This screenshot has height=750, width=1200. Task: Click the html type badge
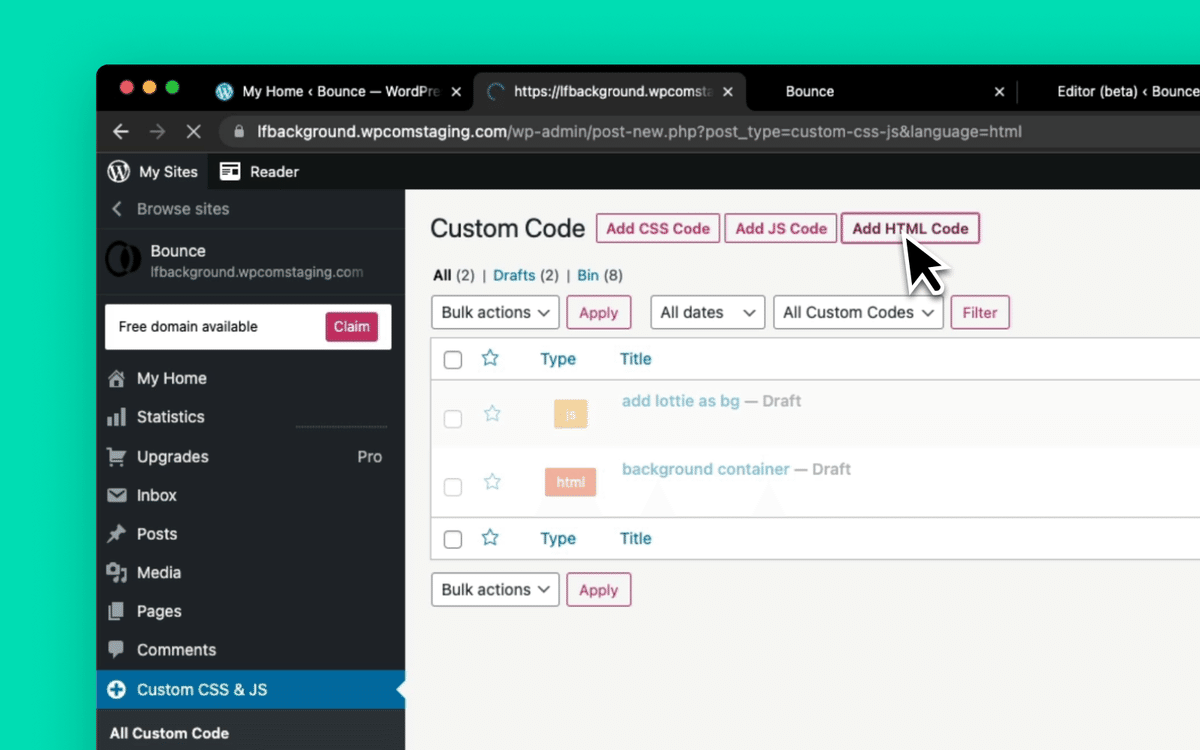(x=571, y=482)
